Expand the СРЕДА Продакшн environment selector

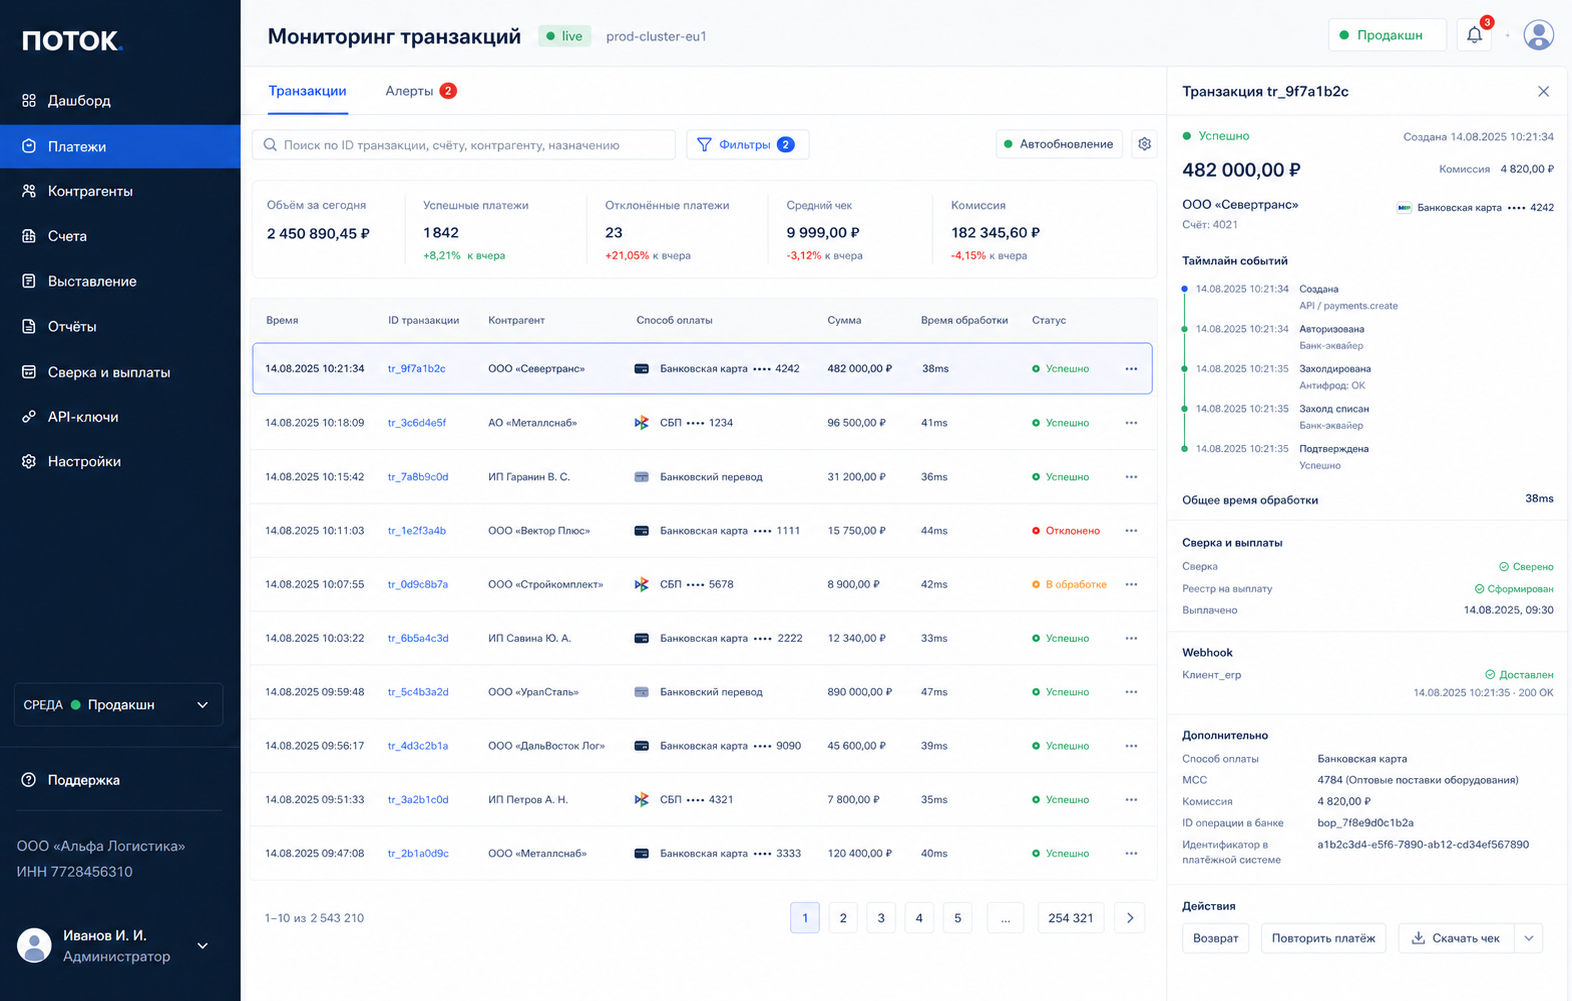(119, 705)
